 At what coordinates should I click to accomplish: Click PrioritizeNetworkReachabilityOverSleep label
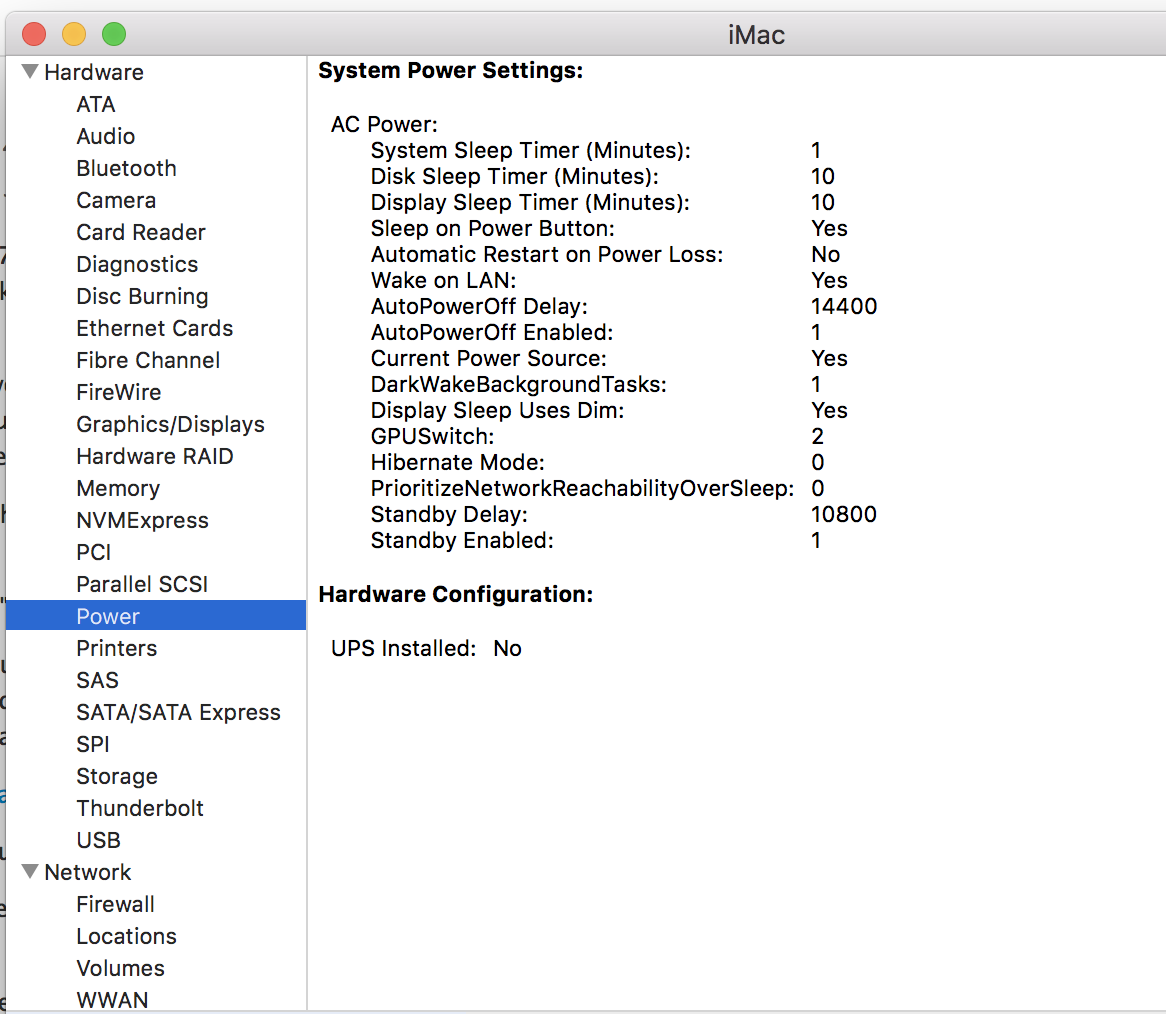coord(582,488)
